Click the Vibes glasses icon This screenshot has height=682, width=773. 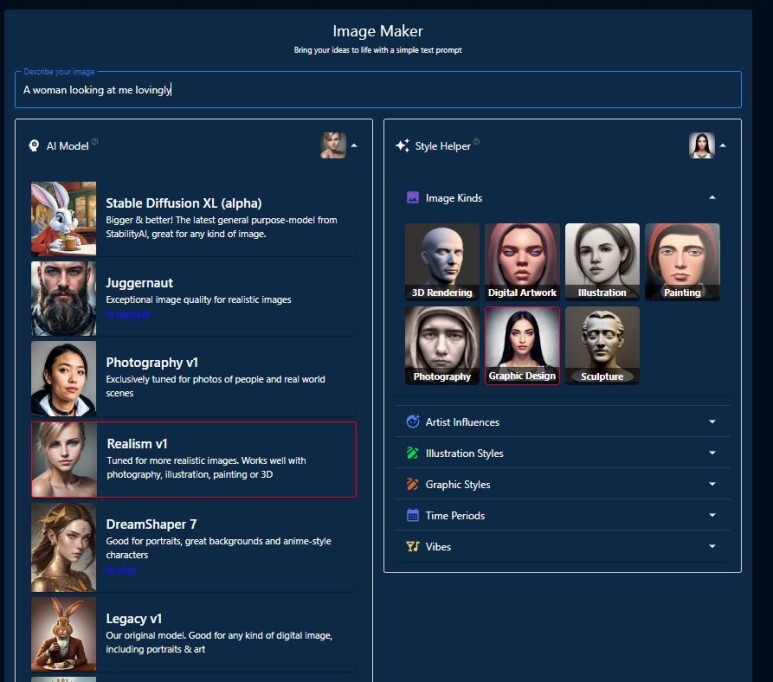click(413, 546)
